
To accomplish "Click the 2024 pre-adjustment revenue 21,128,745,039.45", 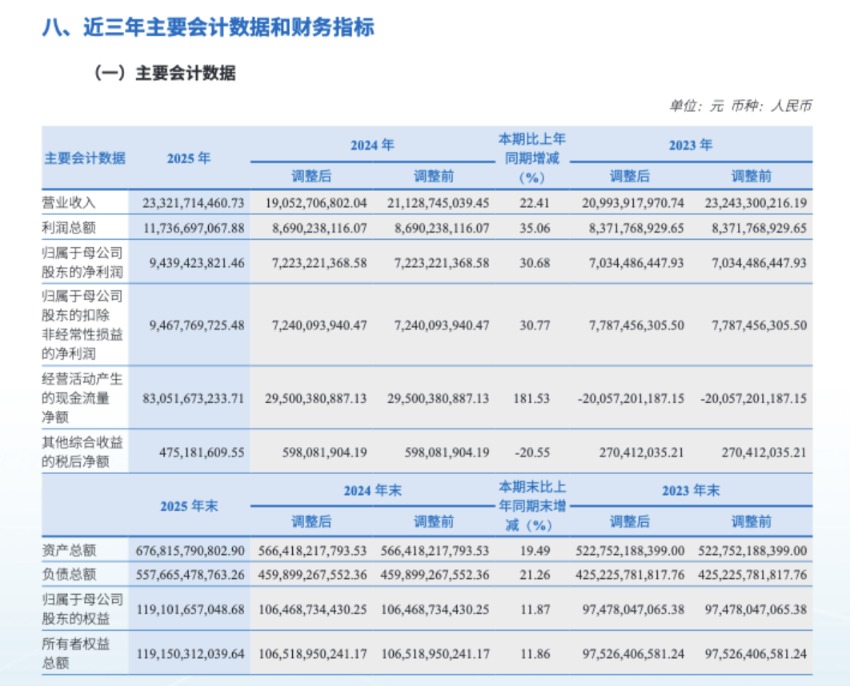I will pos(432,202).
